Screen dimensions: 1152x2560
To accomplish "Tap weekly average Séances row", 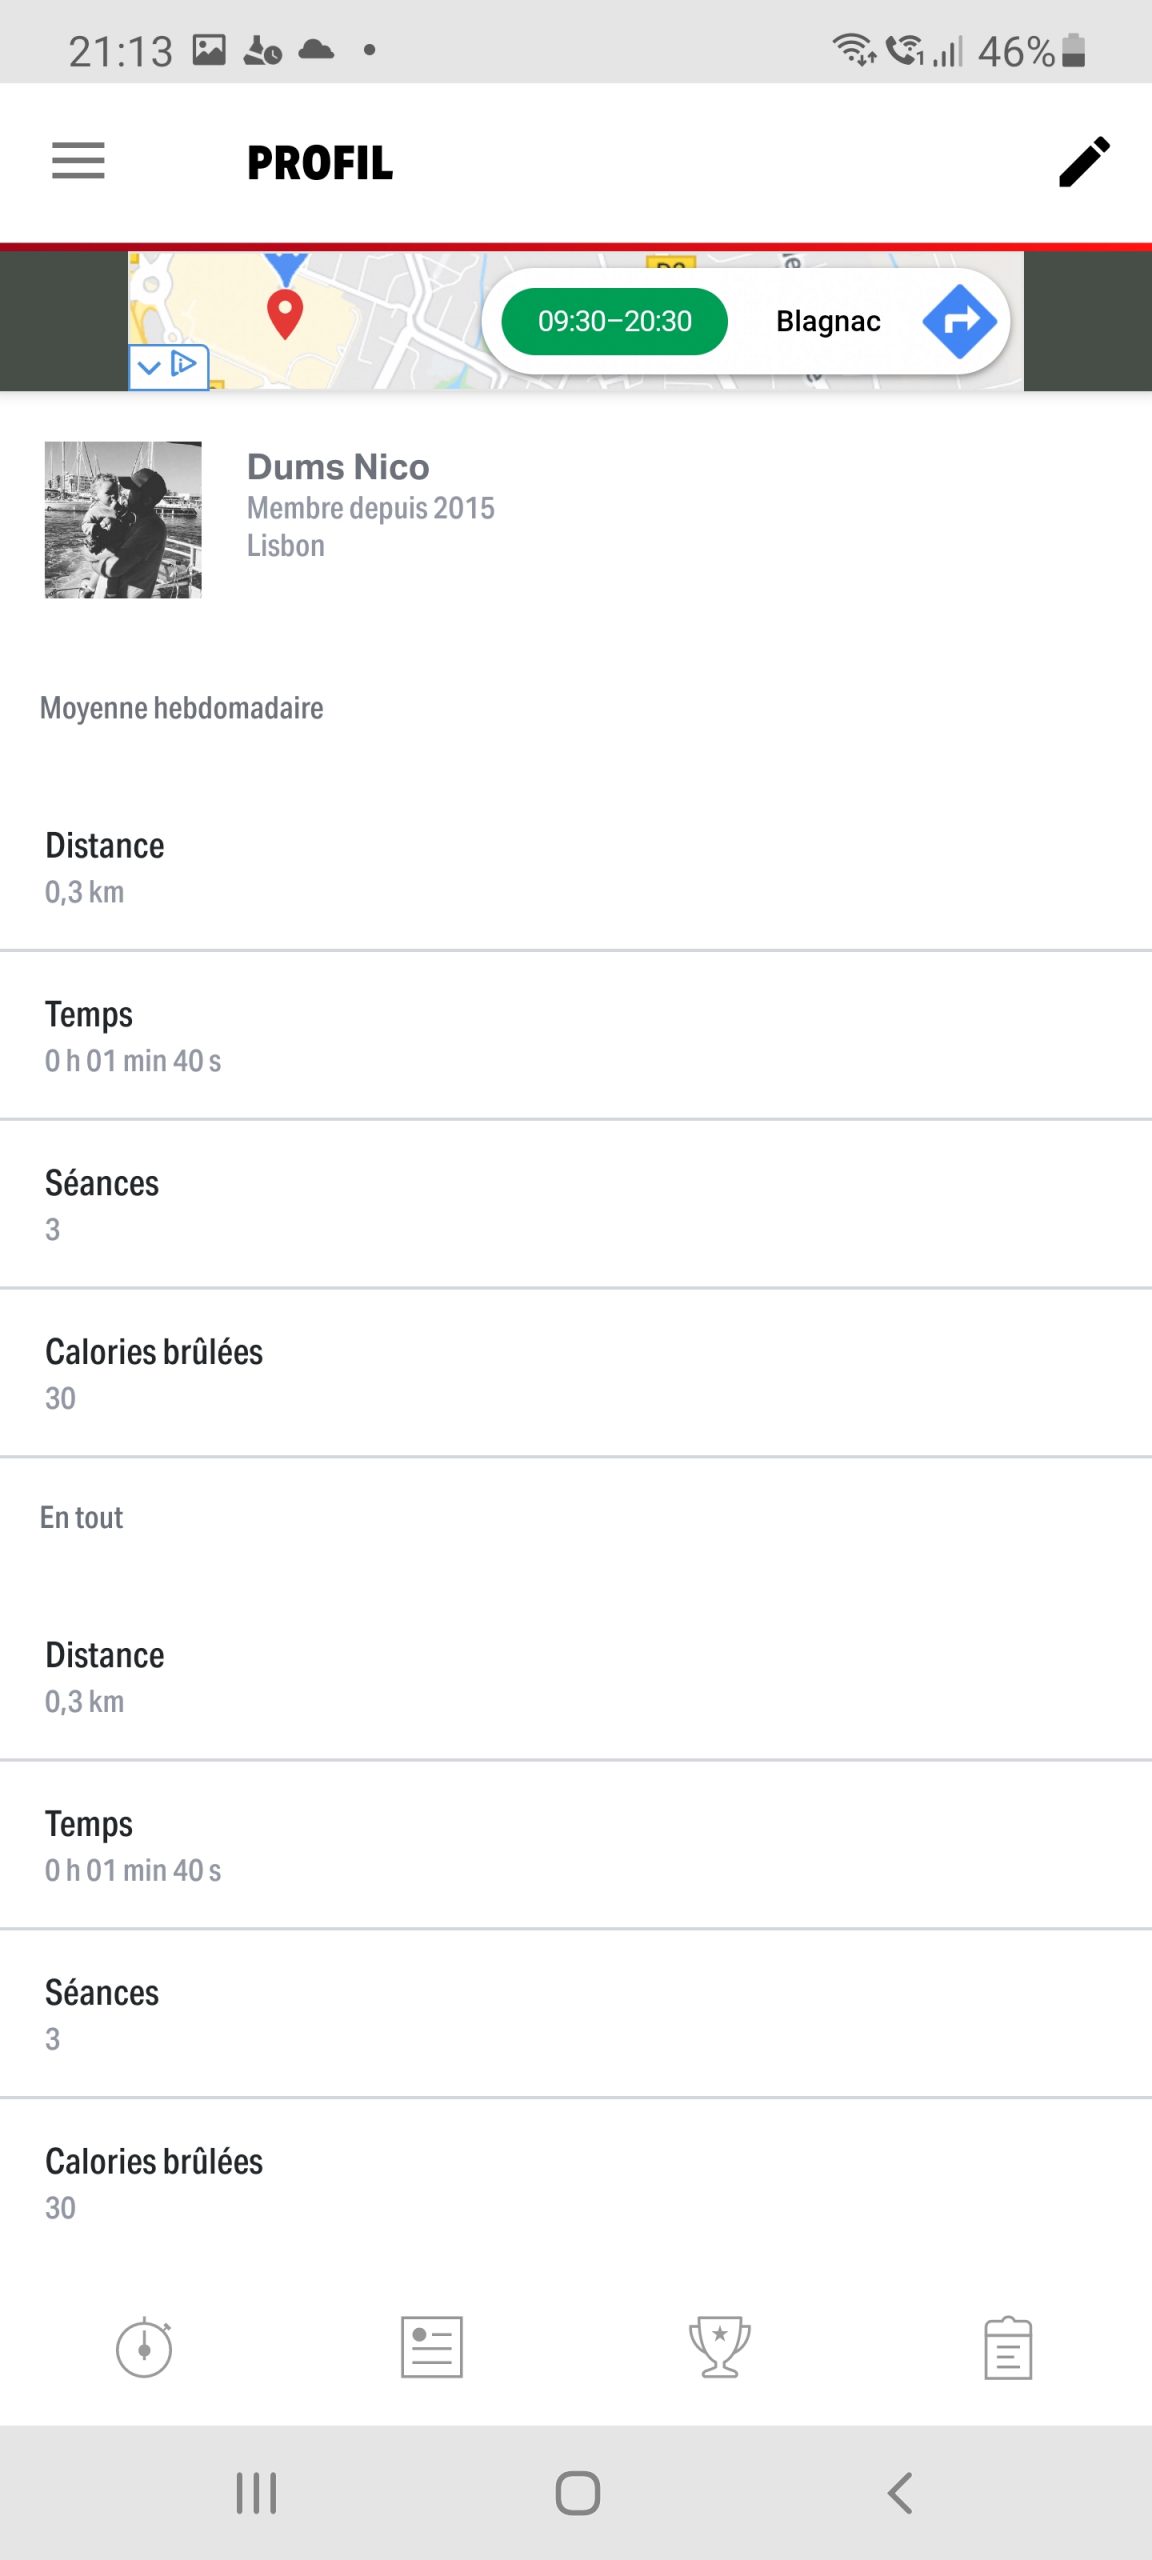I will 576,1205.
